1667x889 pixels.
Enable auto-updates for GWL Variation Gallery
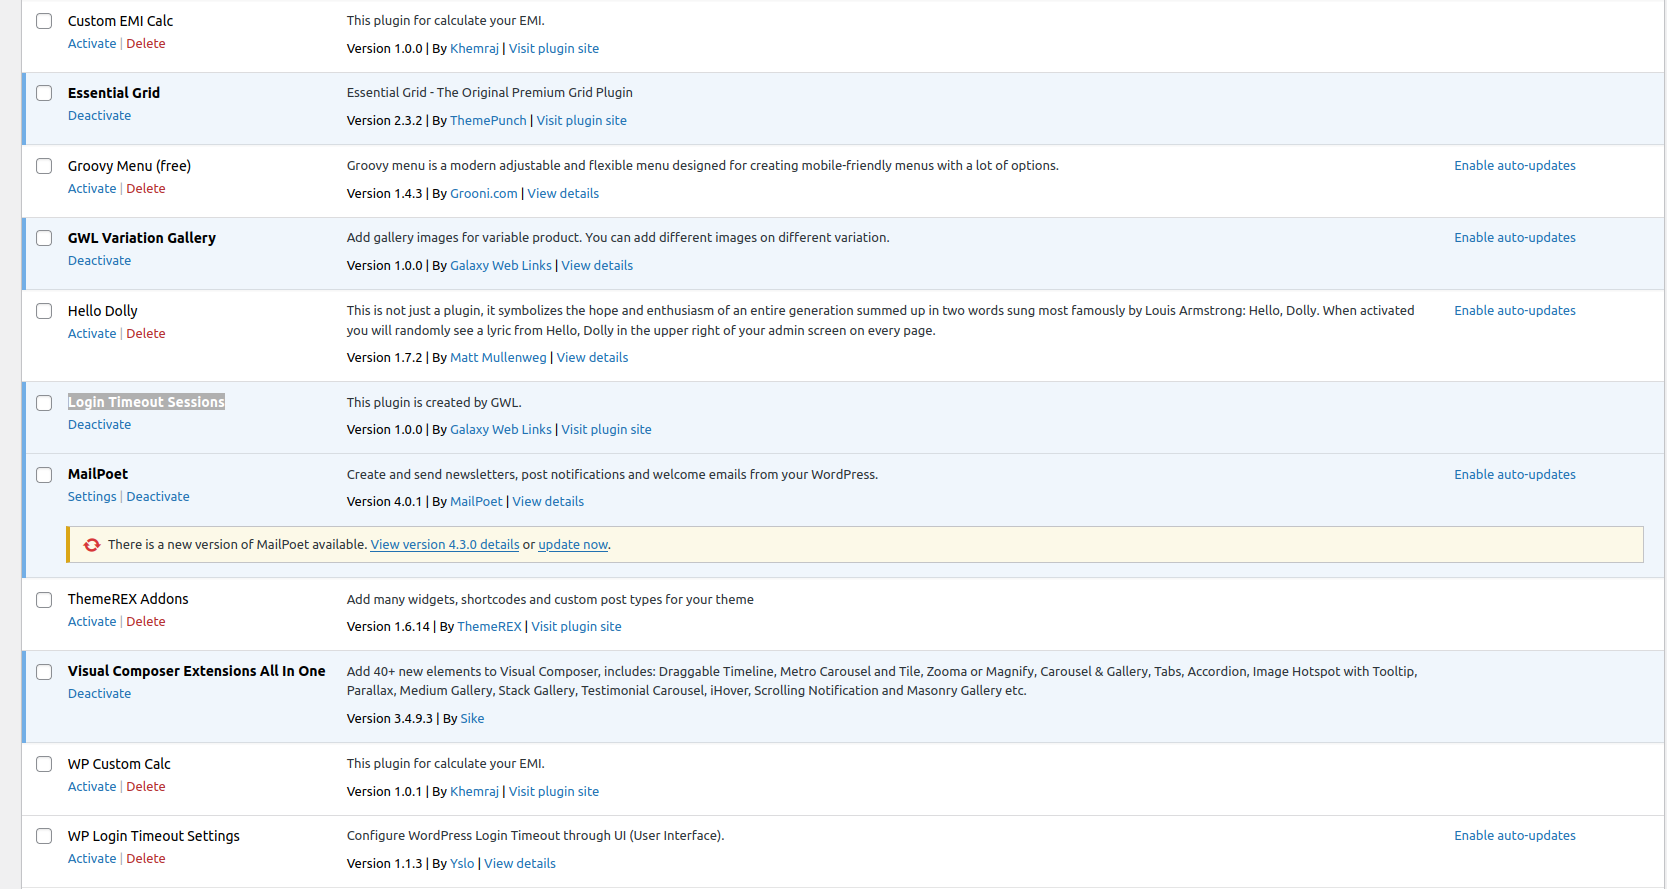[1515, 238]
